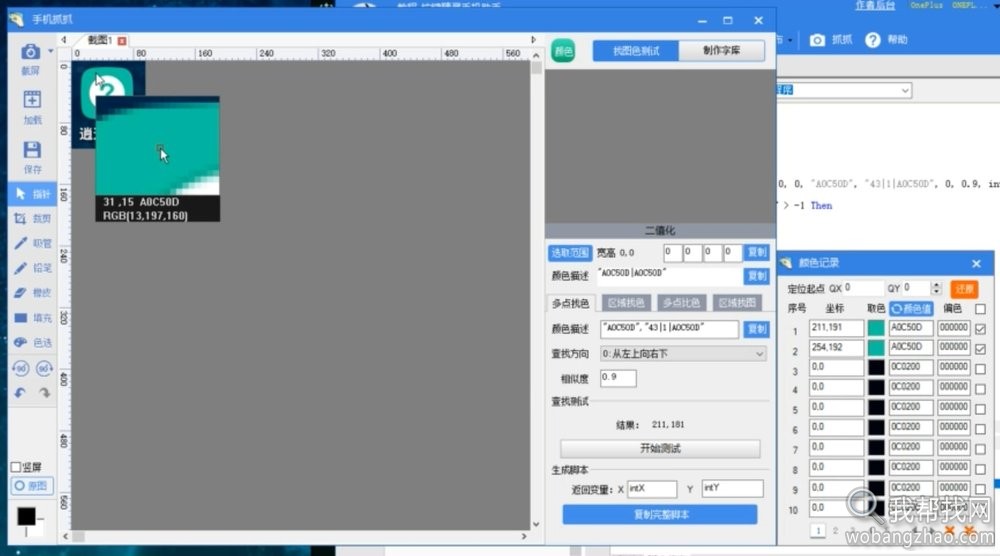Click the 211,191 coordinate field
Viewport: 1000px width, 556px height.
(x=836, y=328)
